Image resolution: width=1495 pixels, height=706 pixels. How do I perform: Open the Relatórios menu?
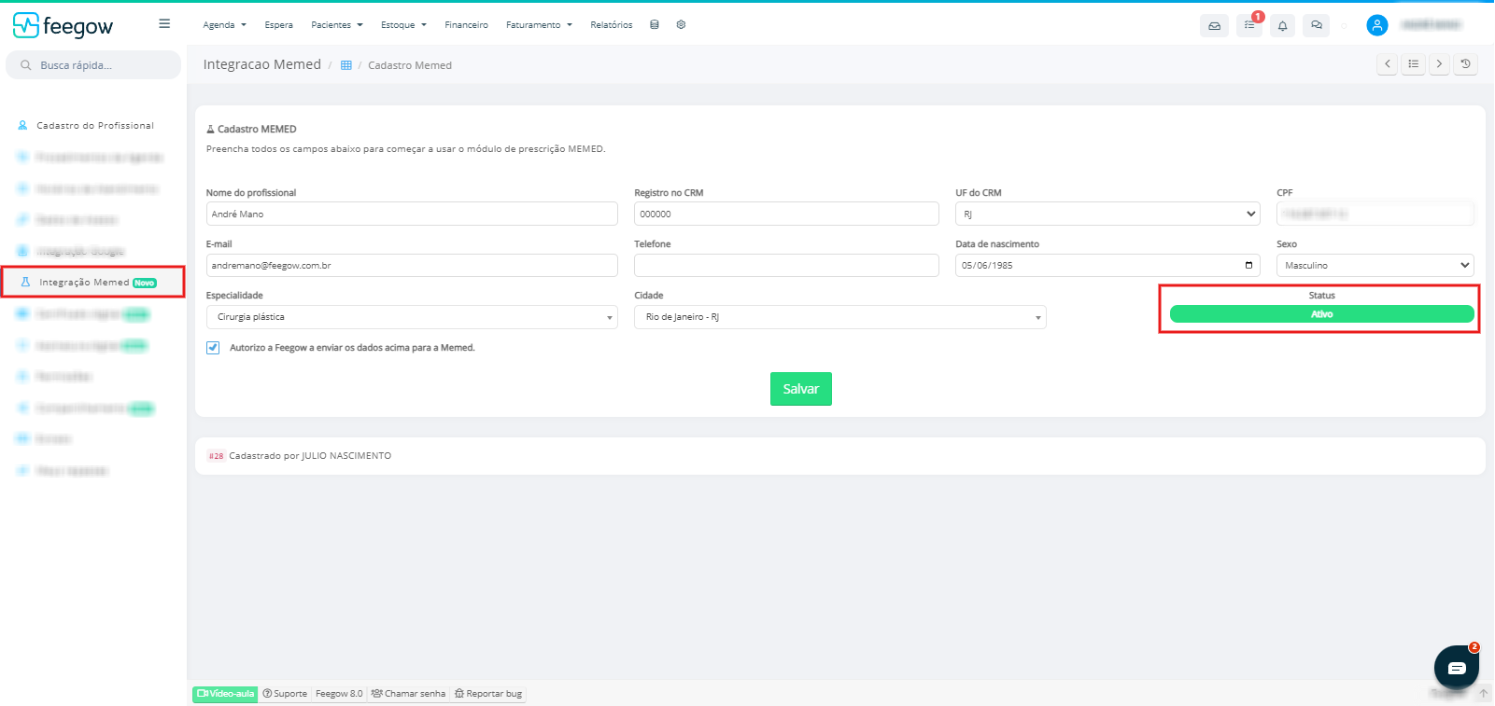pyautogui.click(x=611, y=25)
